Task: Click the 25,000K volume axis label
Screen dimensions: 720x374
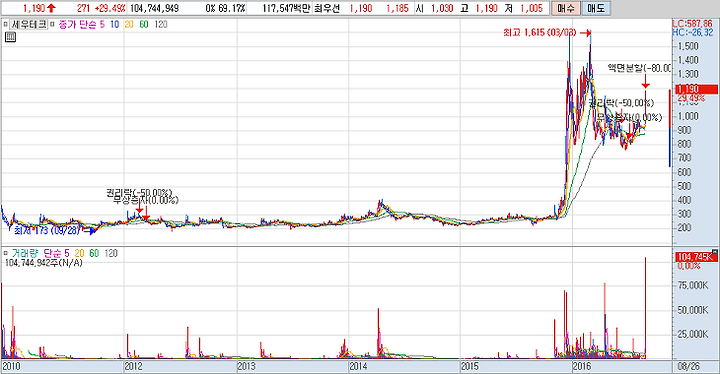Action: (692, 334)
